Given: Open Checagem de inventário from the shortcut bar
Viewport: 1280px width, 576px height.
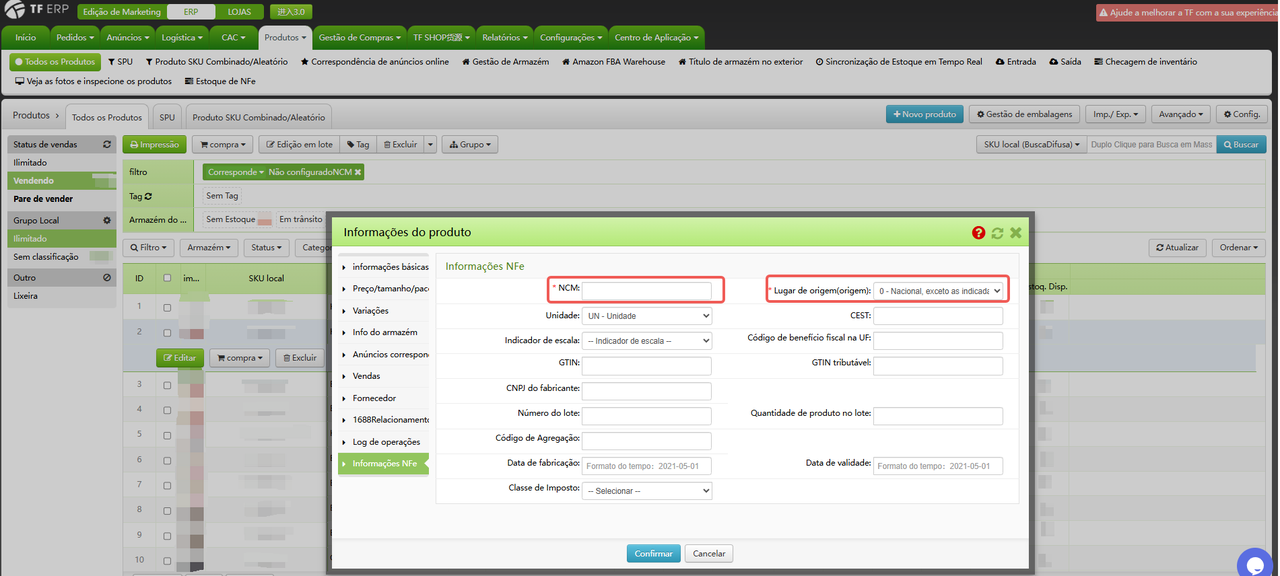Looking at the screenshot, I should 1145,61.
